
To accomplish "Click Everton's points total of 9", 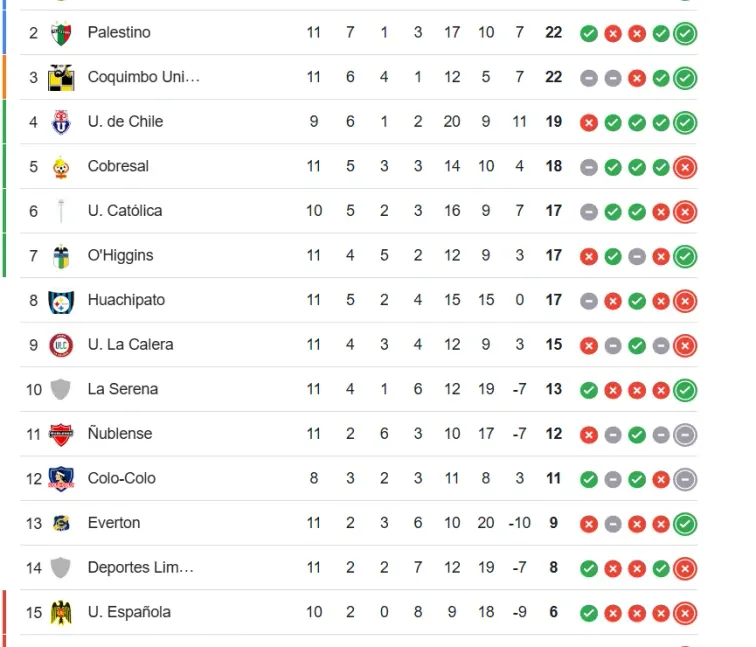I will [x=554, y=523].
